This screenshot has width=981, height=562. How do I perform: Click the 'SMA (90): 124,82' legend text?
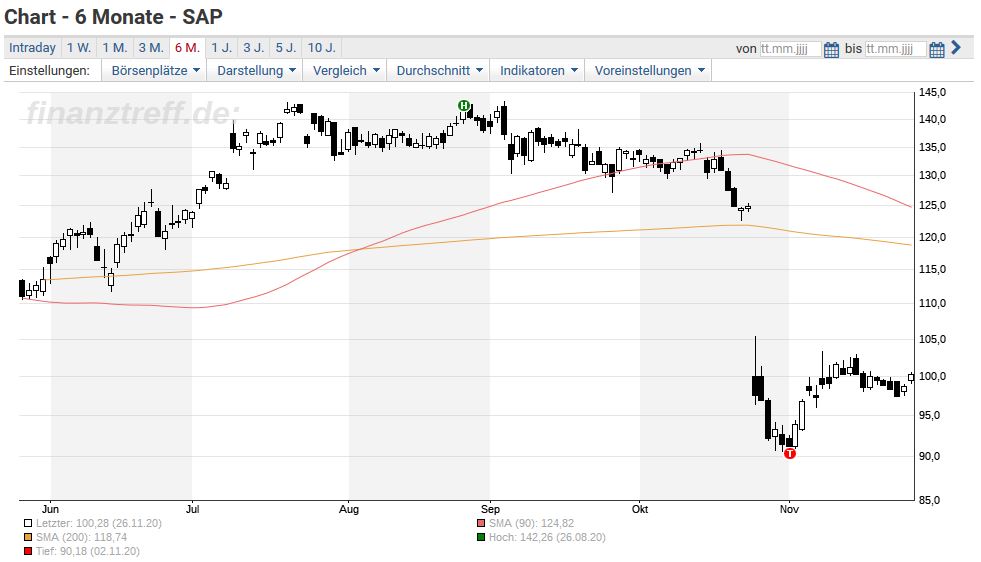click(x=531, y=523)
